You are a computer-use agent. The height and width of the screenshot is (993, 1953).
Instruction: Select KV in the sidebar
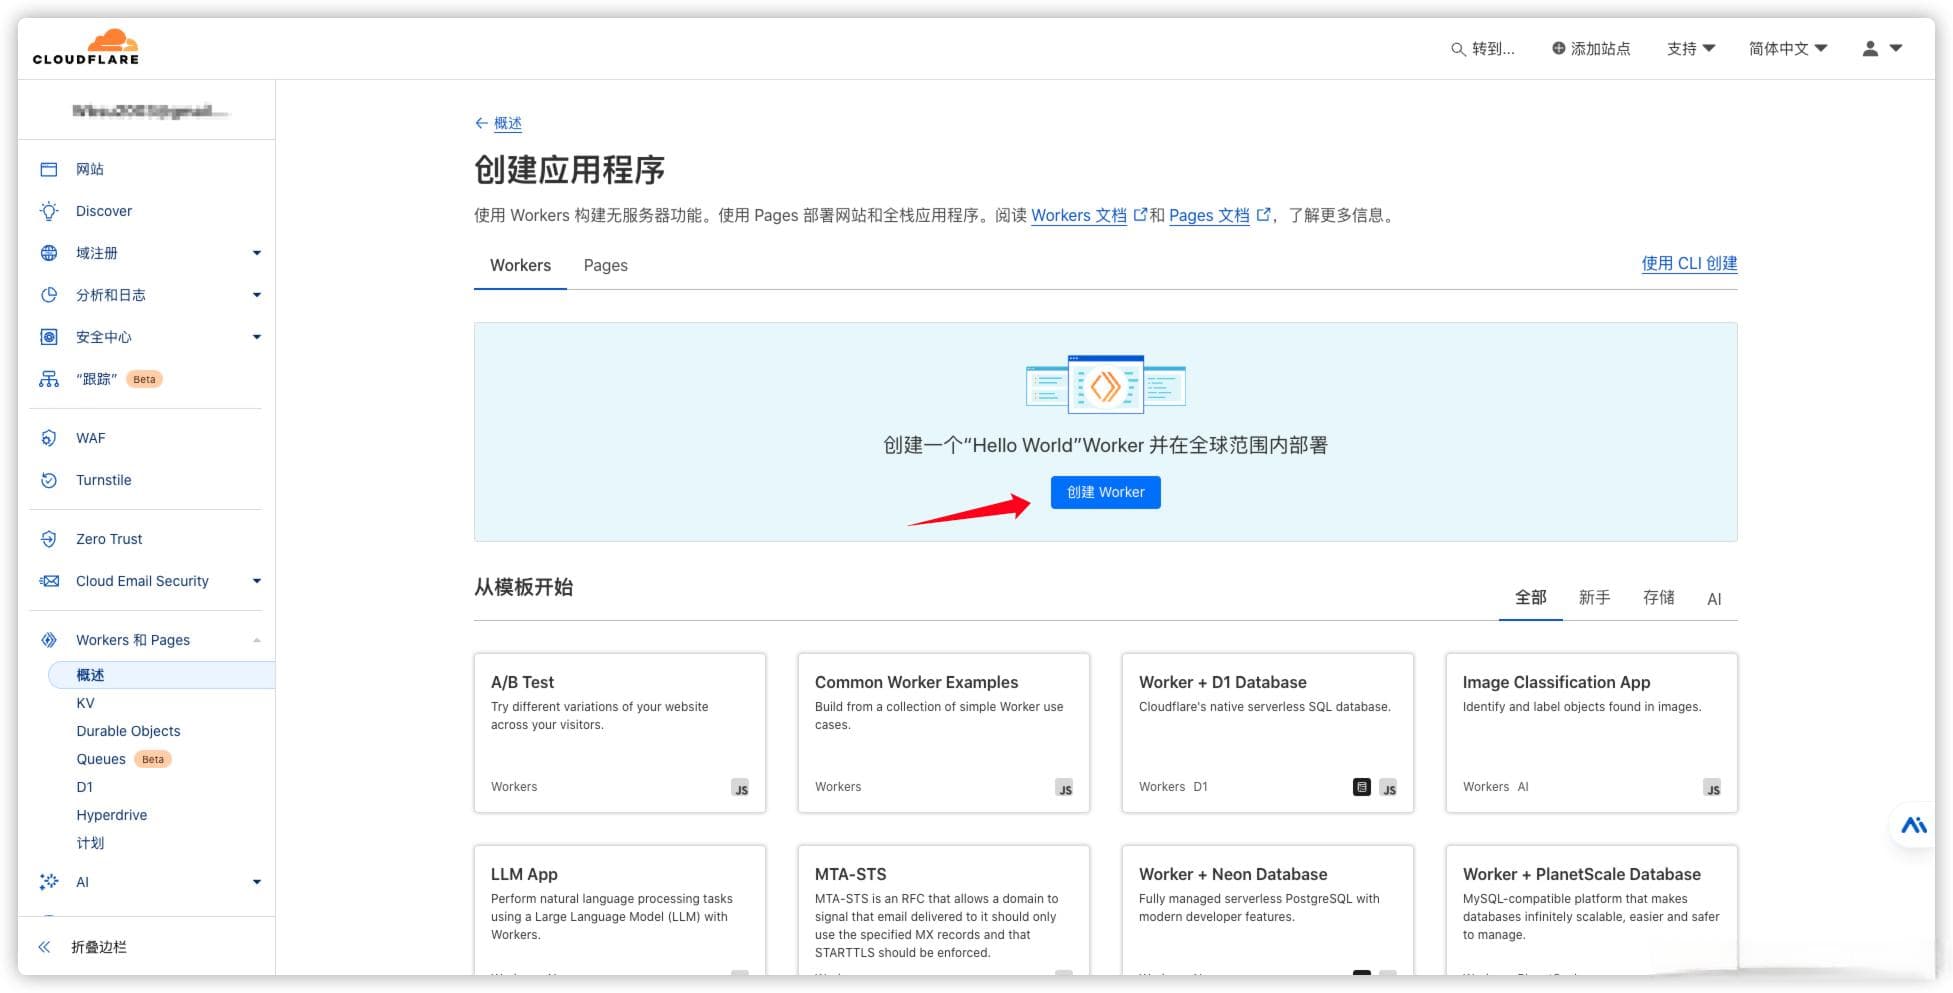tap(86, 703)
